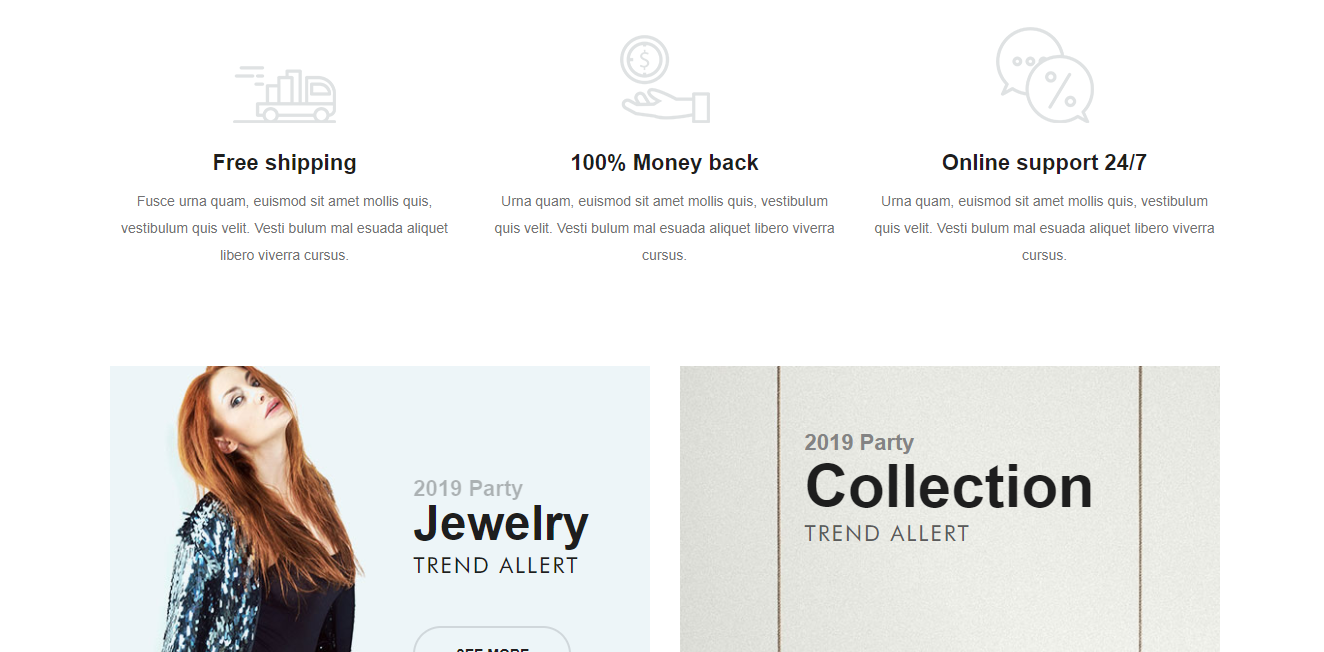Click the red-haired woman's photo

pyautogui.click(x=250, y=430)
